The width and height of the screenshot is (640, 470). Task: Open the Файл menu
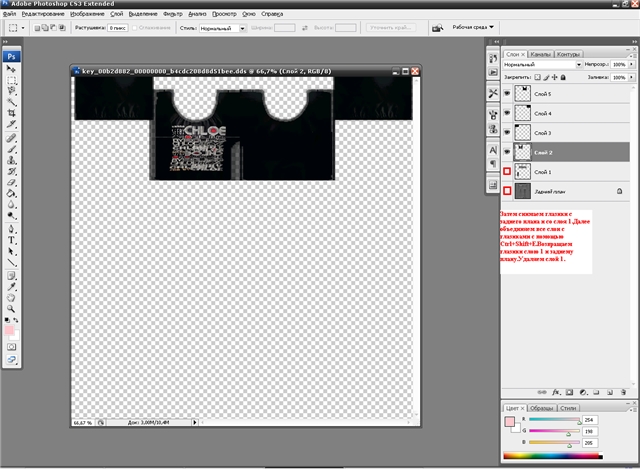(x=9, y=14)
